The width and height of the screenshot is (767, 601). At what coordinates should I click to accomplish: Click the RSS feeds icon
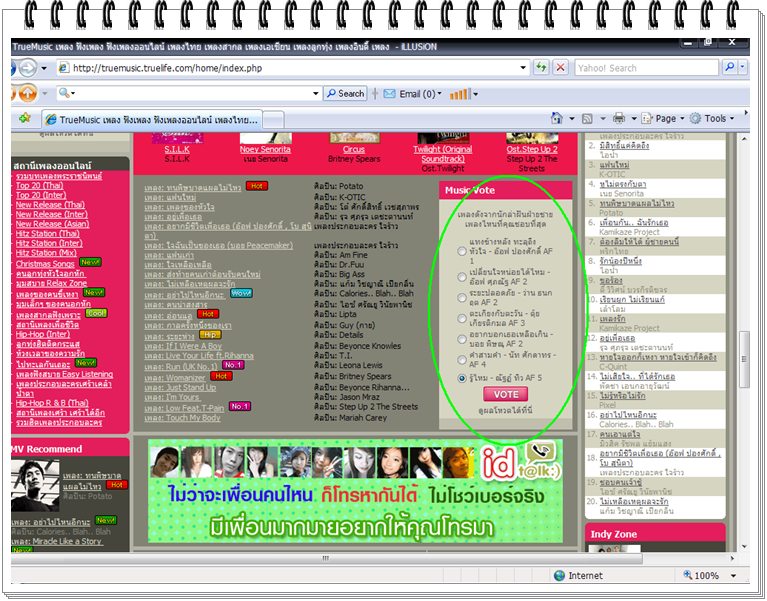587,118
